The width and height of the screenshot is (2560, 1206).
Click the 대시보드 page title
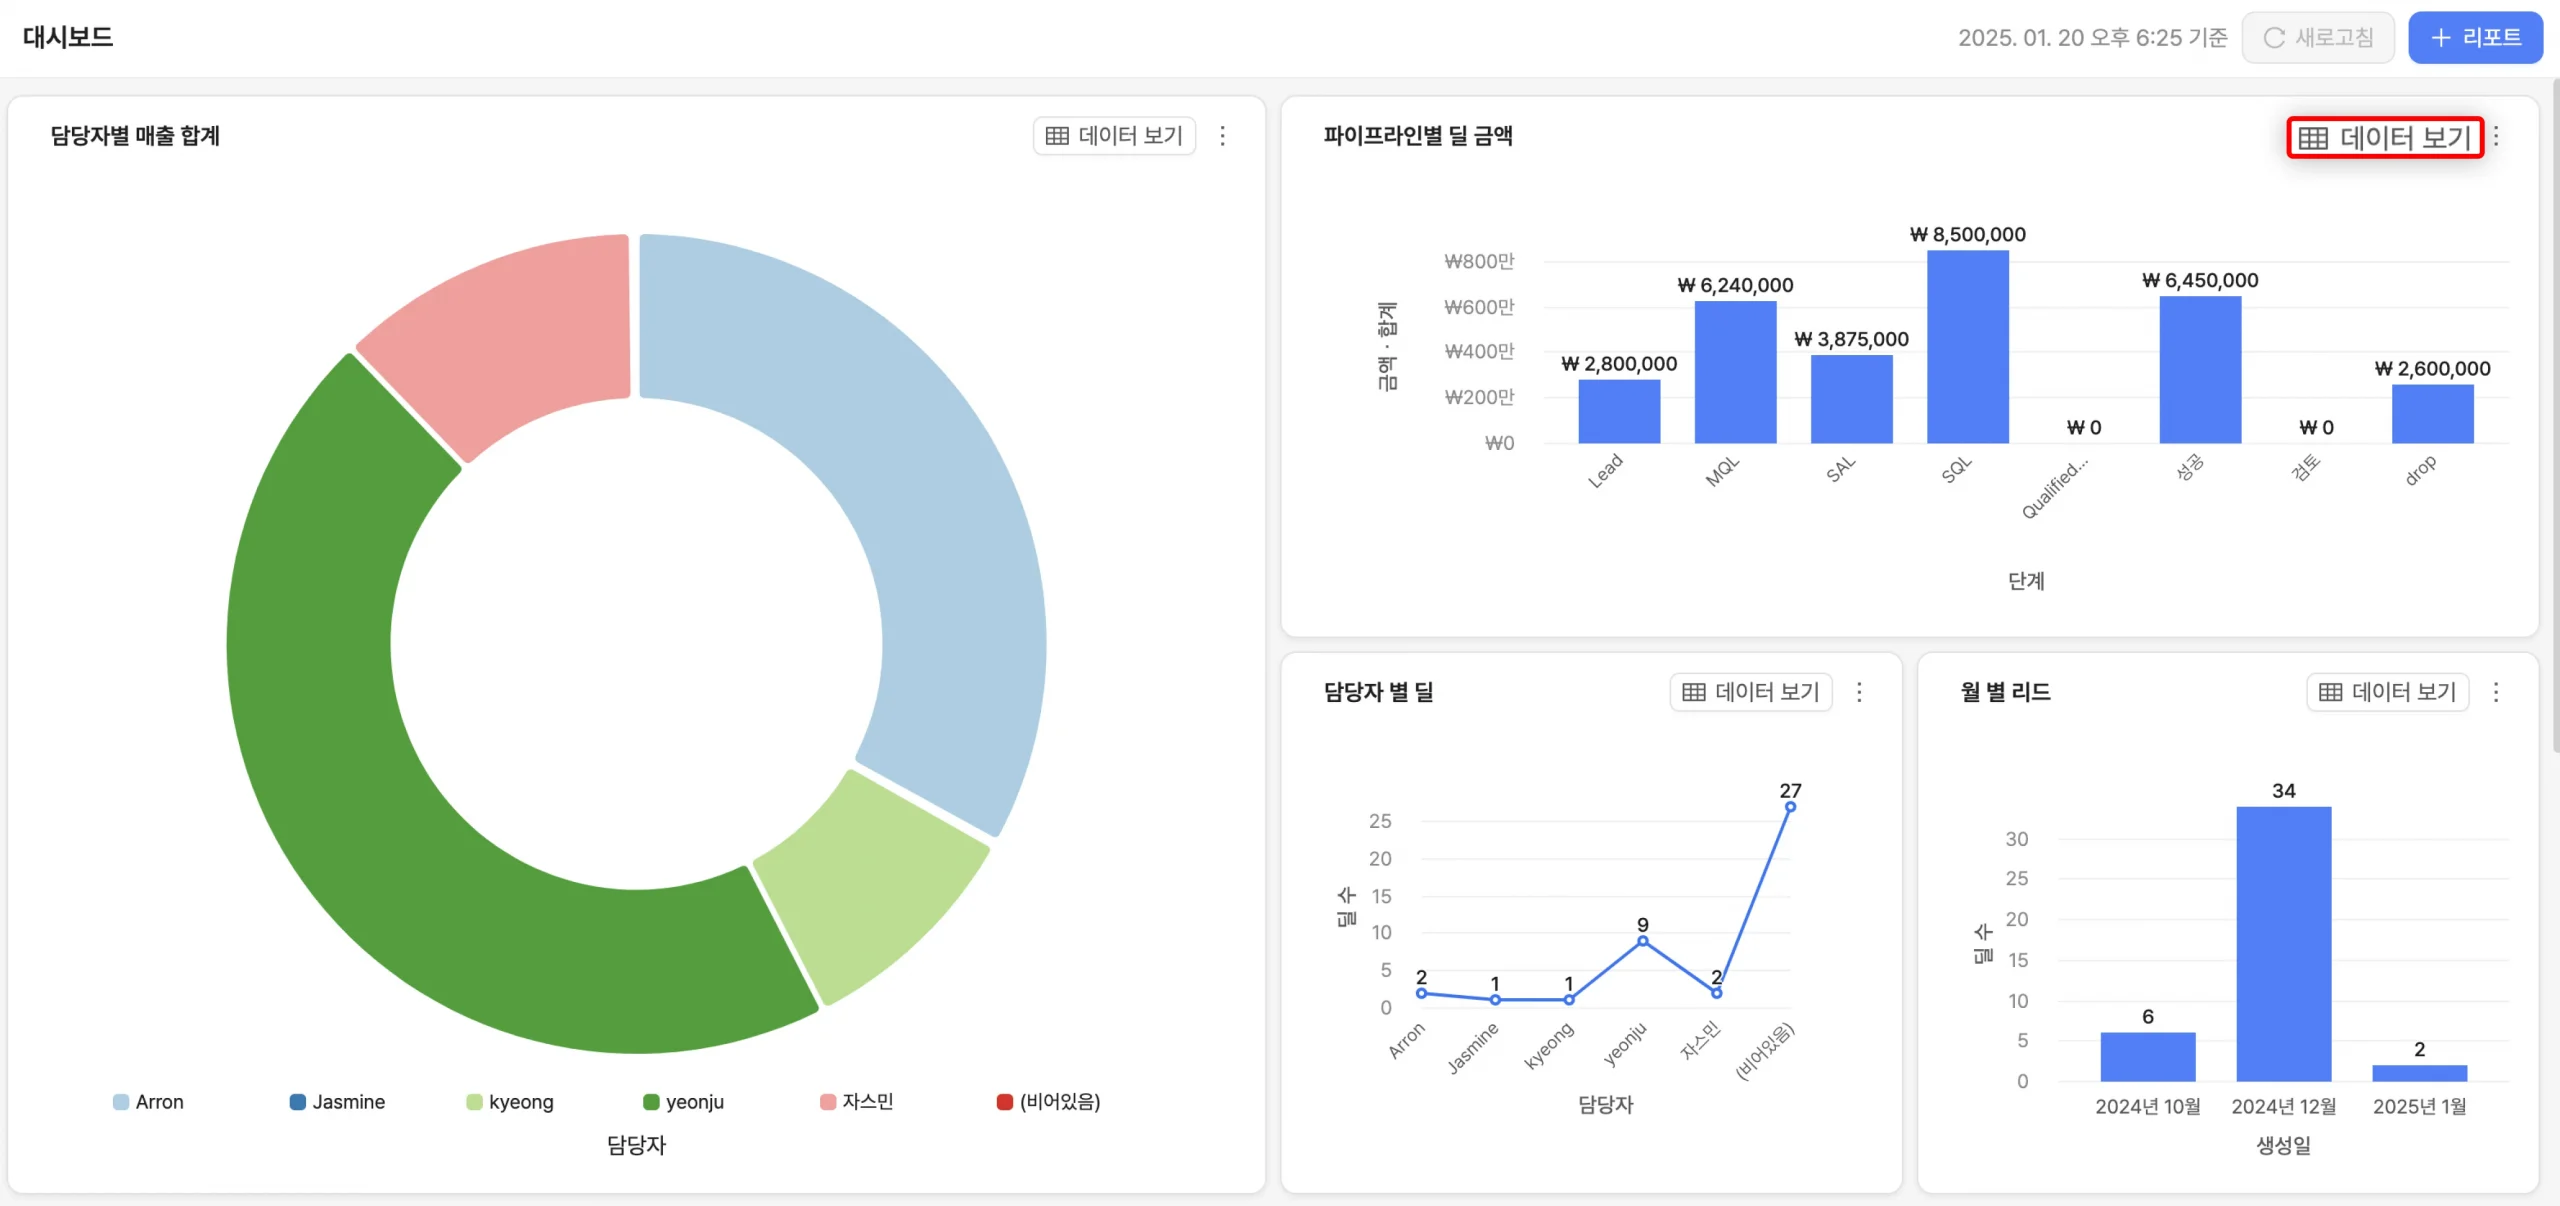[x=68, y=37]
